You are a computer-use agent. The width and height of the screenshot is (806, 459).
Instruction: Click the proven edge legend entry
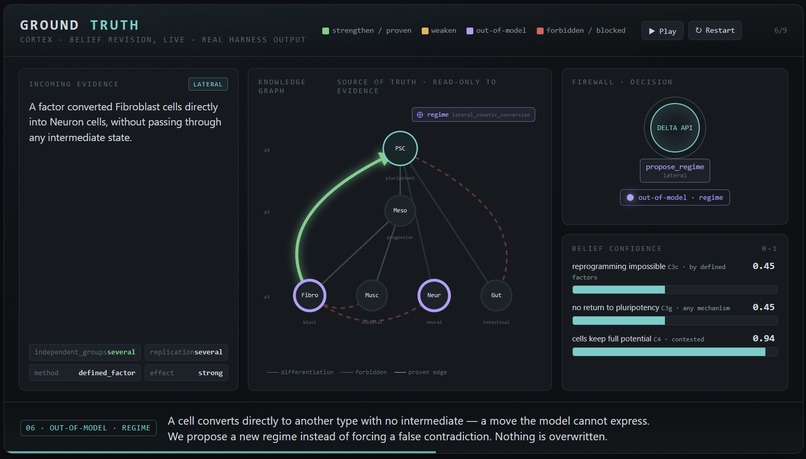(x=420, y=372)
